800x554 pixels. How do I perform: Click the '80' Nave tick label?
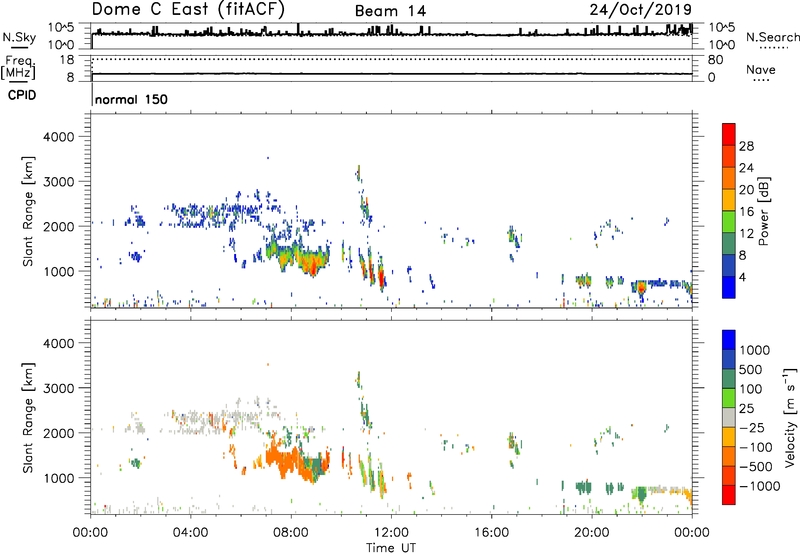[715, 60]
